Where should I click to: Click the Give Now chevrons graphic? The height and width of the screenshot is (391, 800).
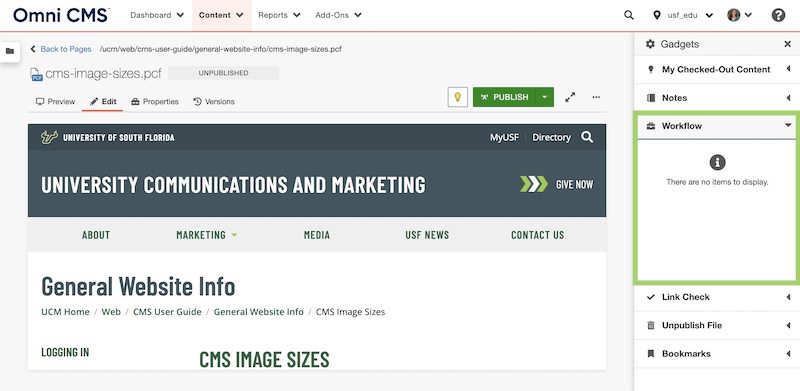[534, 184]
